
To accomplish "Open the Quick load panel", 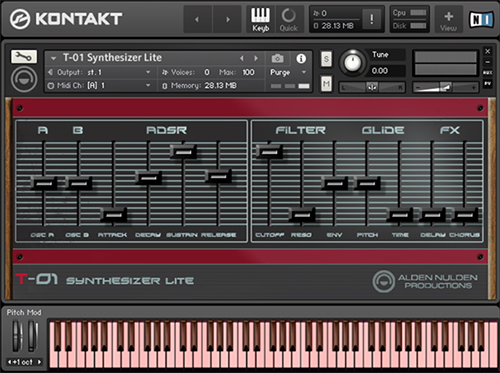I will point(289,19).
